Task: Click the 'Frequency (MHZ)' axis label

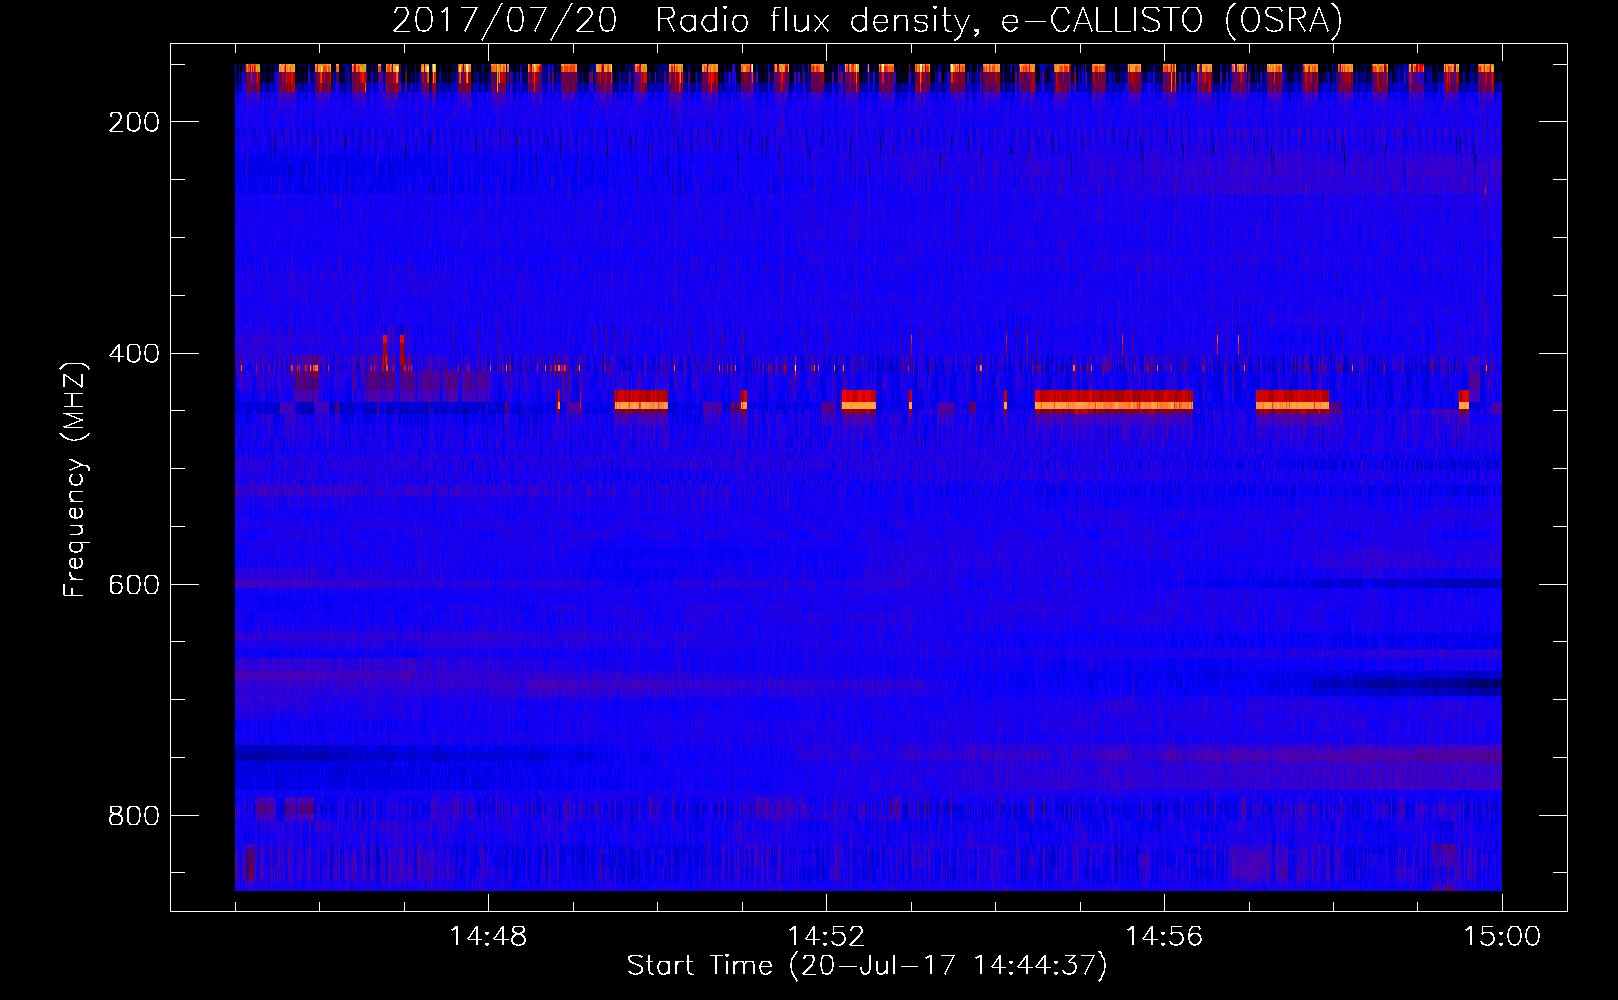Action: (x=76, y=479)
